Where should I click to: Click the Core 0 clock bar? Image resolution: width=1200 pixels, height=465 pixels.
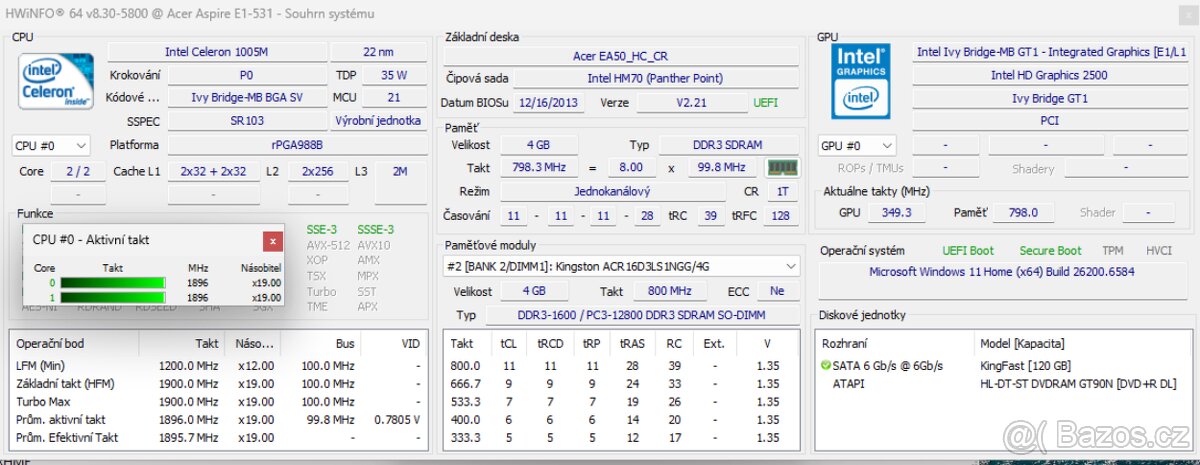click(114, 284)
